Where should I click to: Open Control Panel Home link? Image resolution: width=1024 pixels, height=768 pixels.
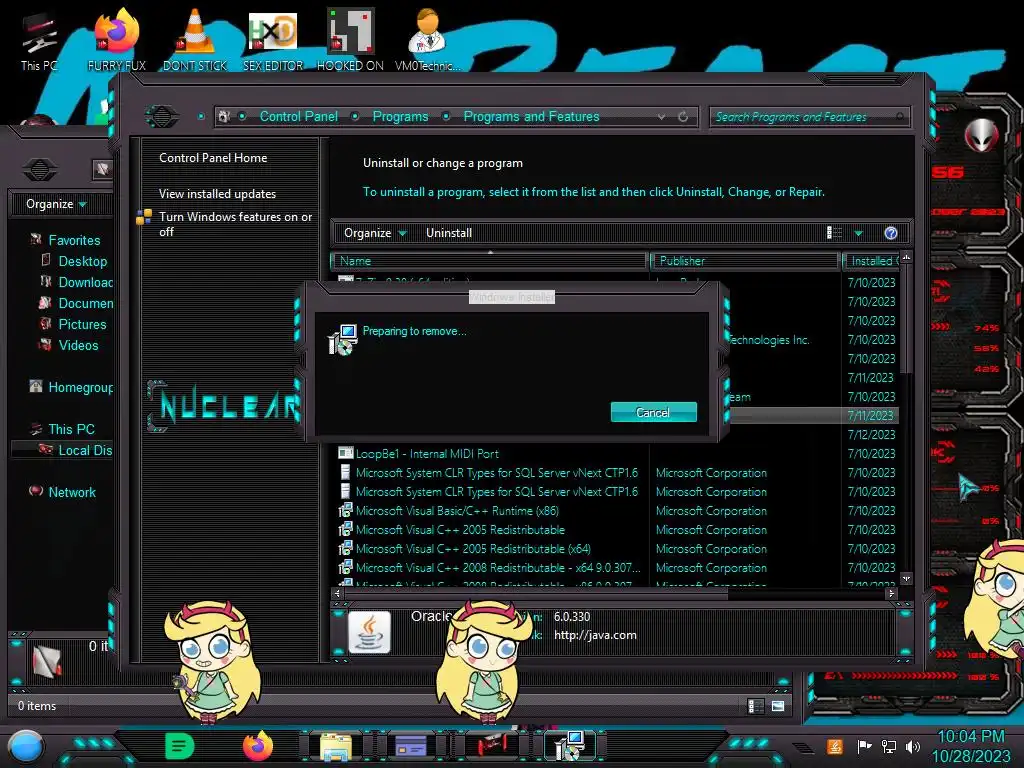point(213,157)
